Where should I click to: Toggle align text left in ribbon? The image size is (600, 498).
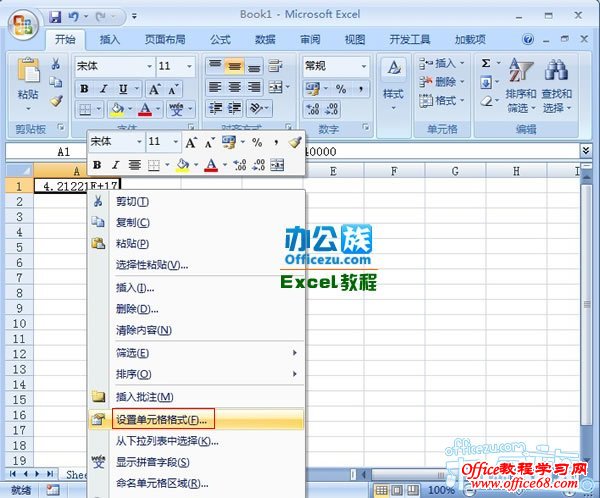click(x=215, y=88)
